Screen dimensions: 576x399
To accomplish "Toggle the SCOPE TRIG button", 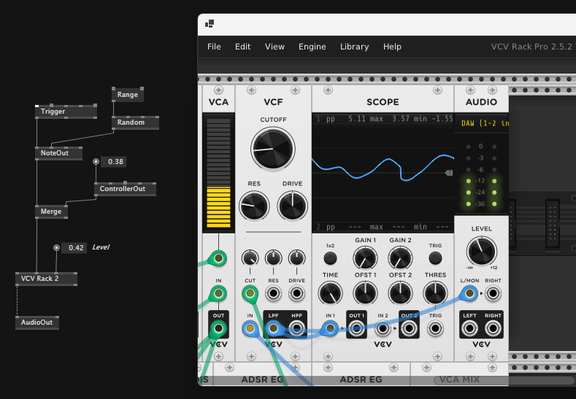I will pyautogui.click(x=435, y=258).
